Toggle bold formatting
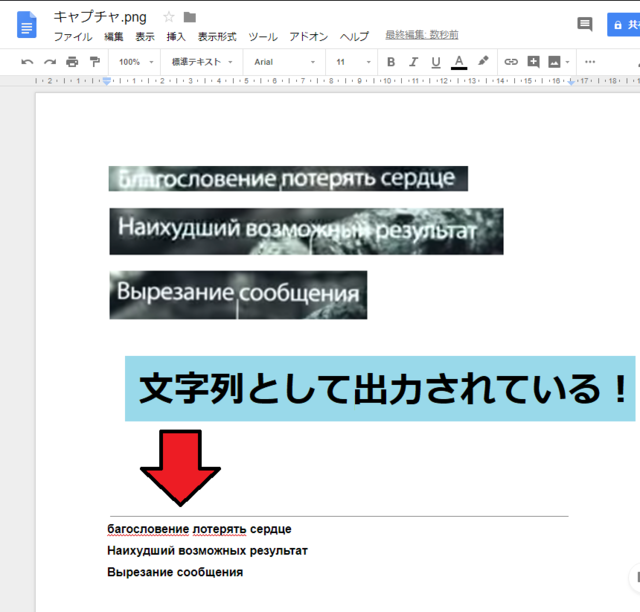 (391, 62)
